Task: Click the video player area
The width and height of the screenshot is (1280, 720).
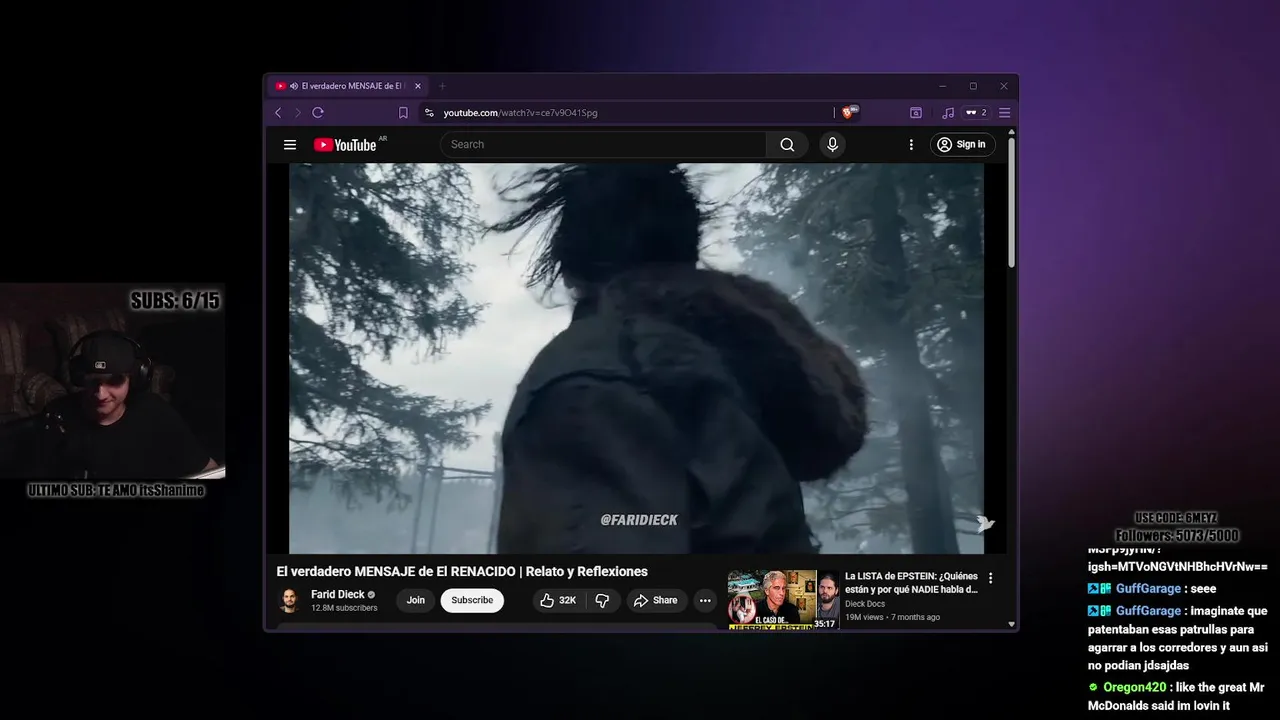Action: [x=636, y=358]
